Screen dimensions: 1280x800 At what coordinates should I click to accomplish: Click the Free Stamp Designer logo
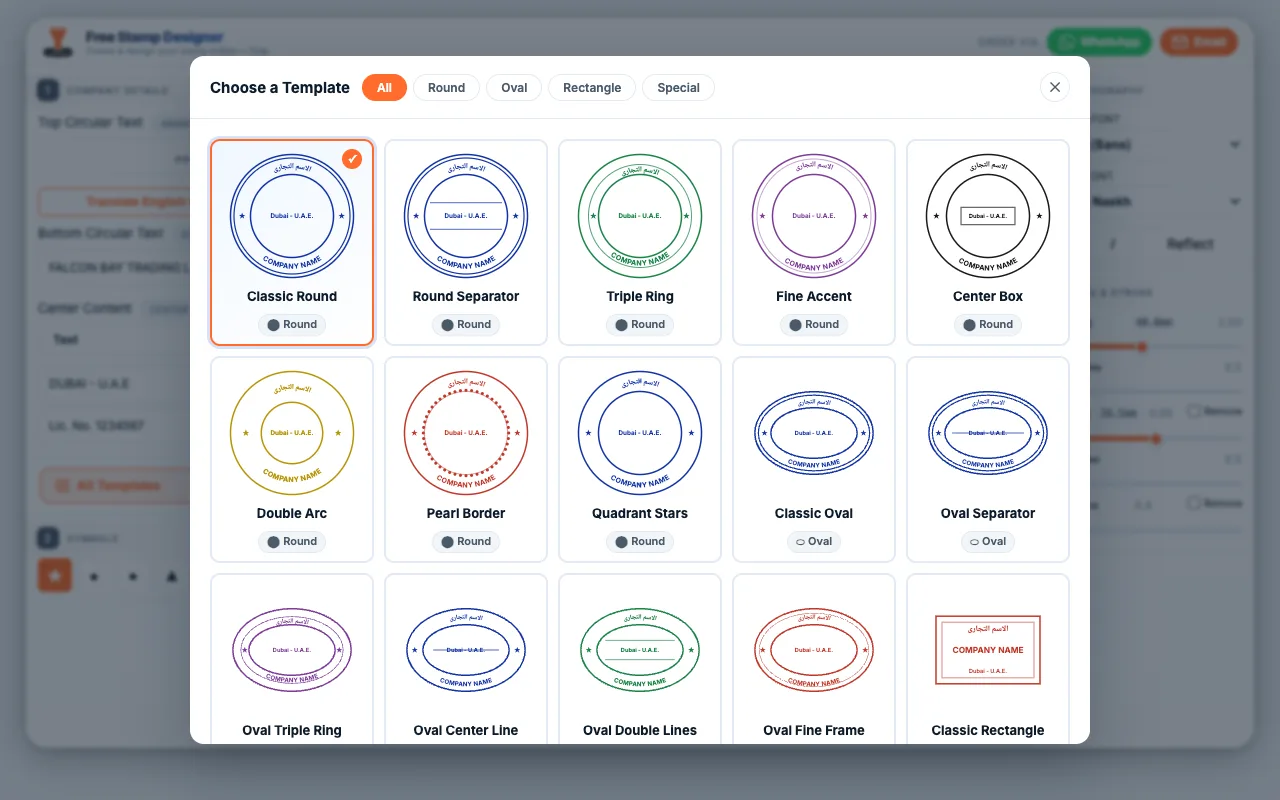pos(57,42)
